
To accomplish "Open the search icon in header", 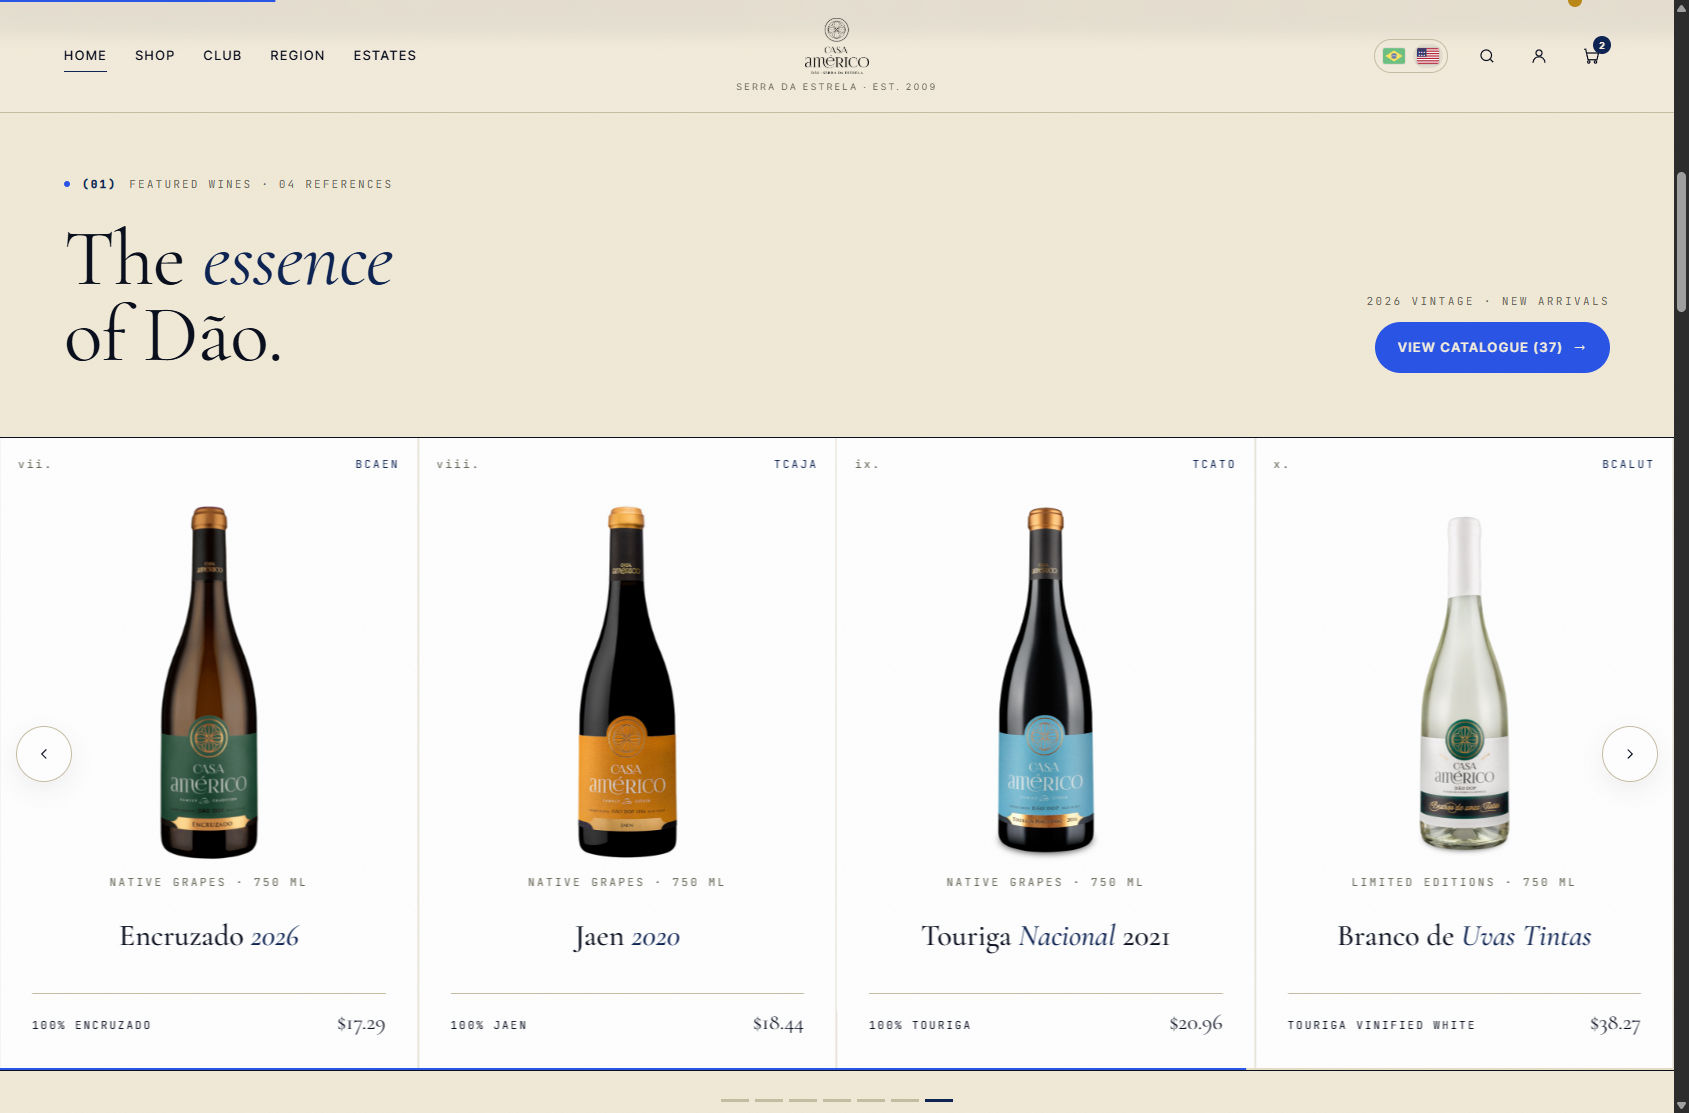I will (1487, 56).
